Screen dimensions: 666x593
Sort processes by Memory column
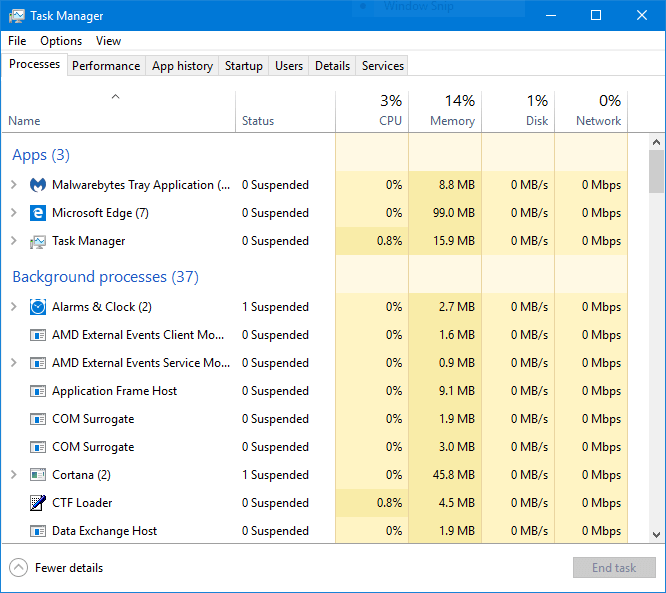tap(445, 111)
